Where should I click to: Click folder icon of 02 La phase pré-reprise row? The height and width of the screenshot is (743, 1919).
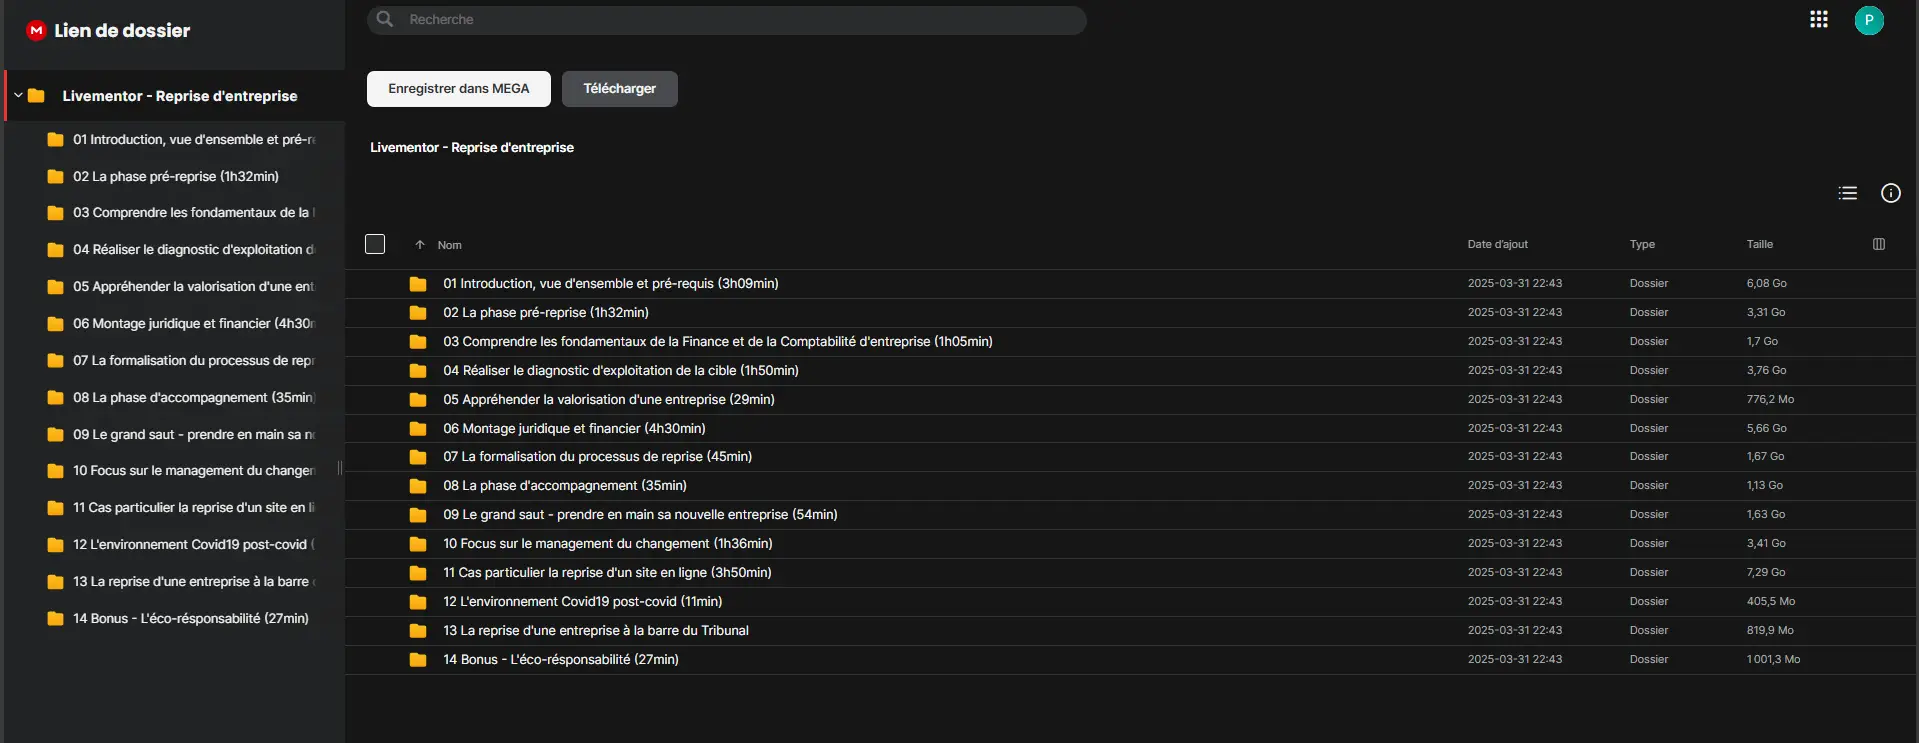418,313
